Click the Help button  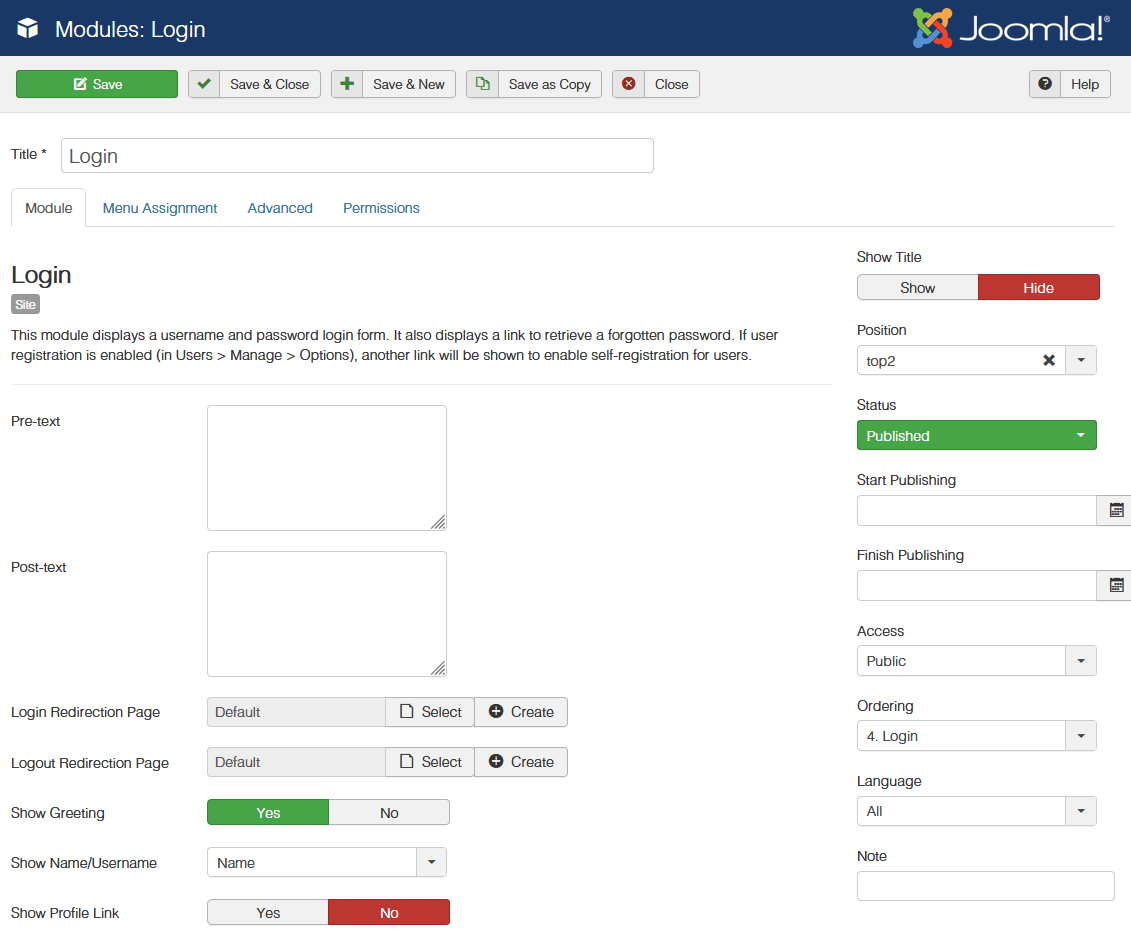coord(1070,84)
